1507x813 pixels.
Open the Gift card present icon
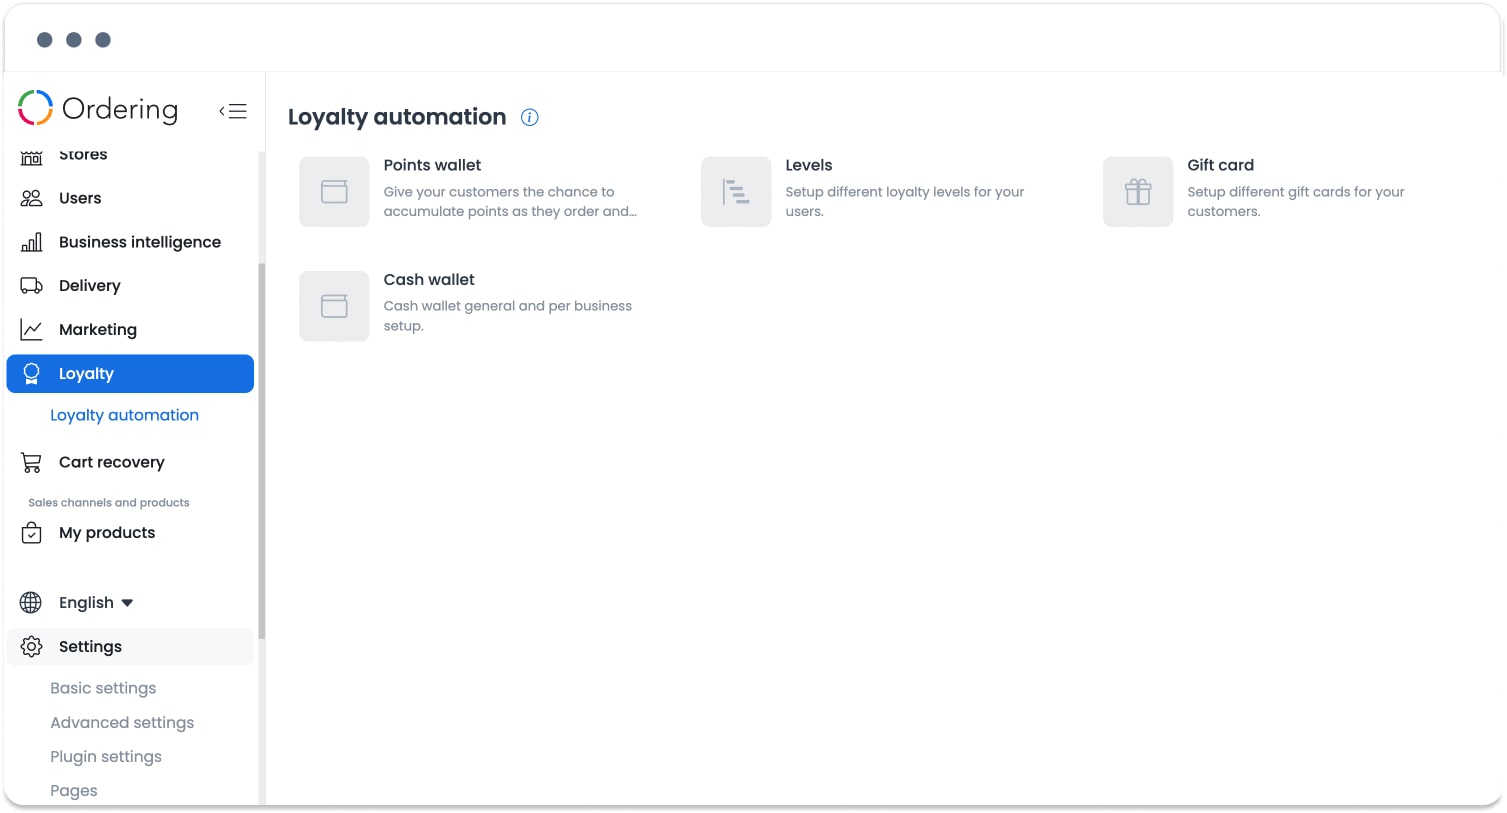(x=1138, y=192)
